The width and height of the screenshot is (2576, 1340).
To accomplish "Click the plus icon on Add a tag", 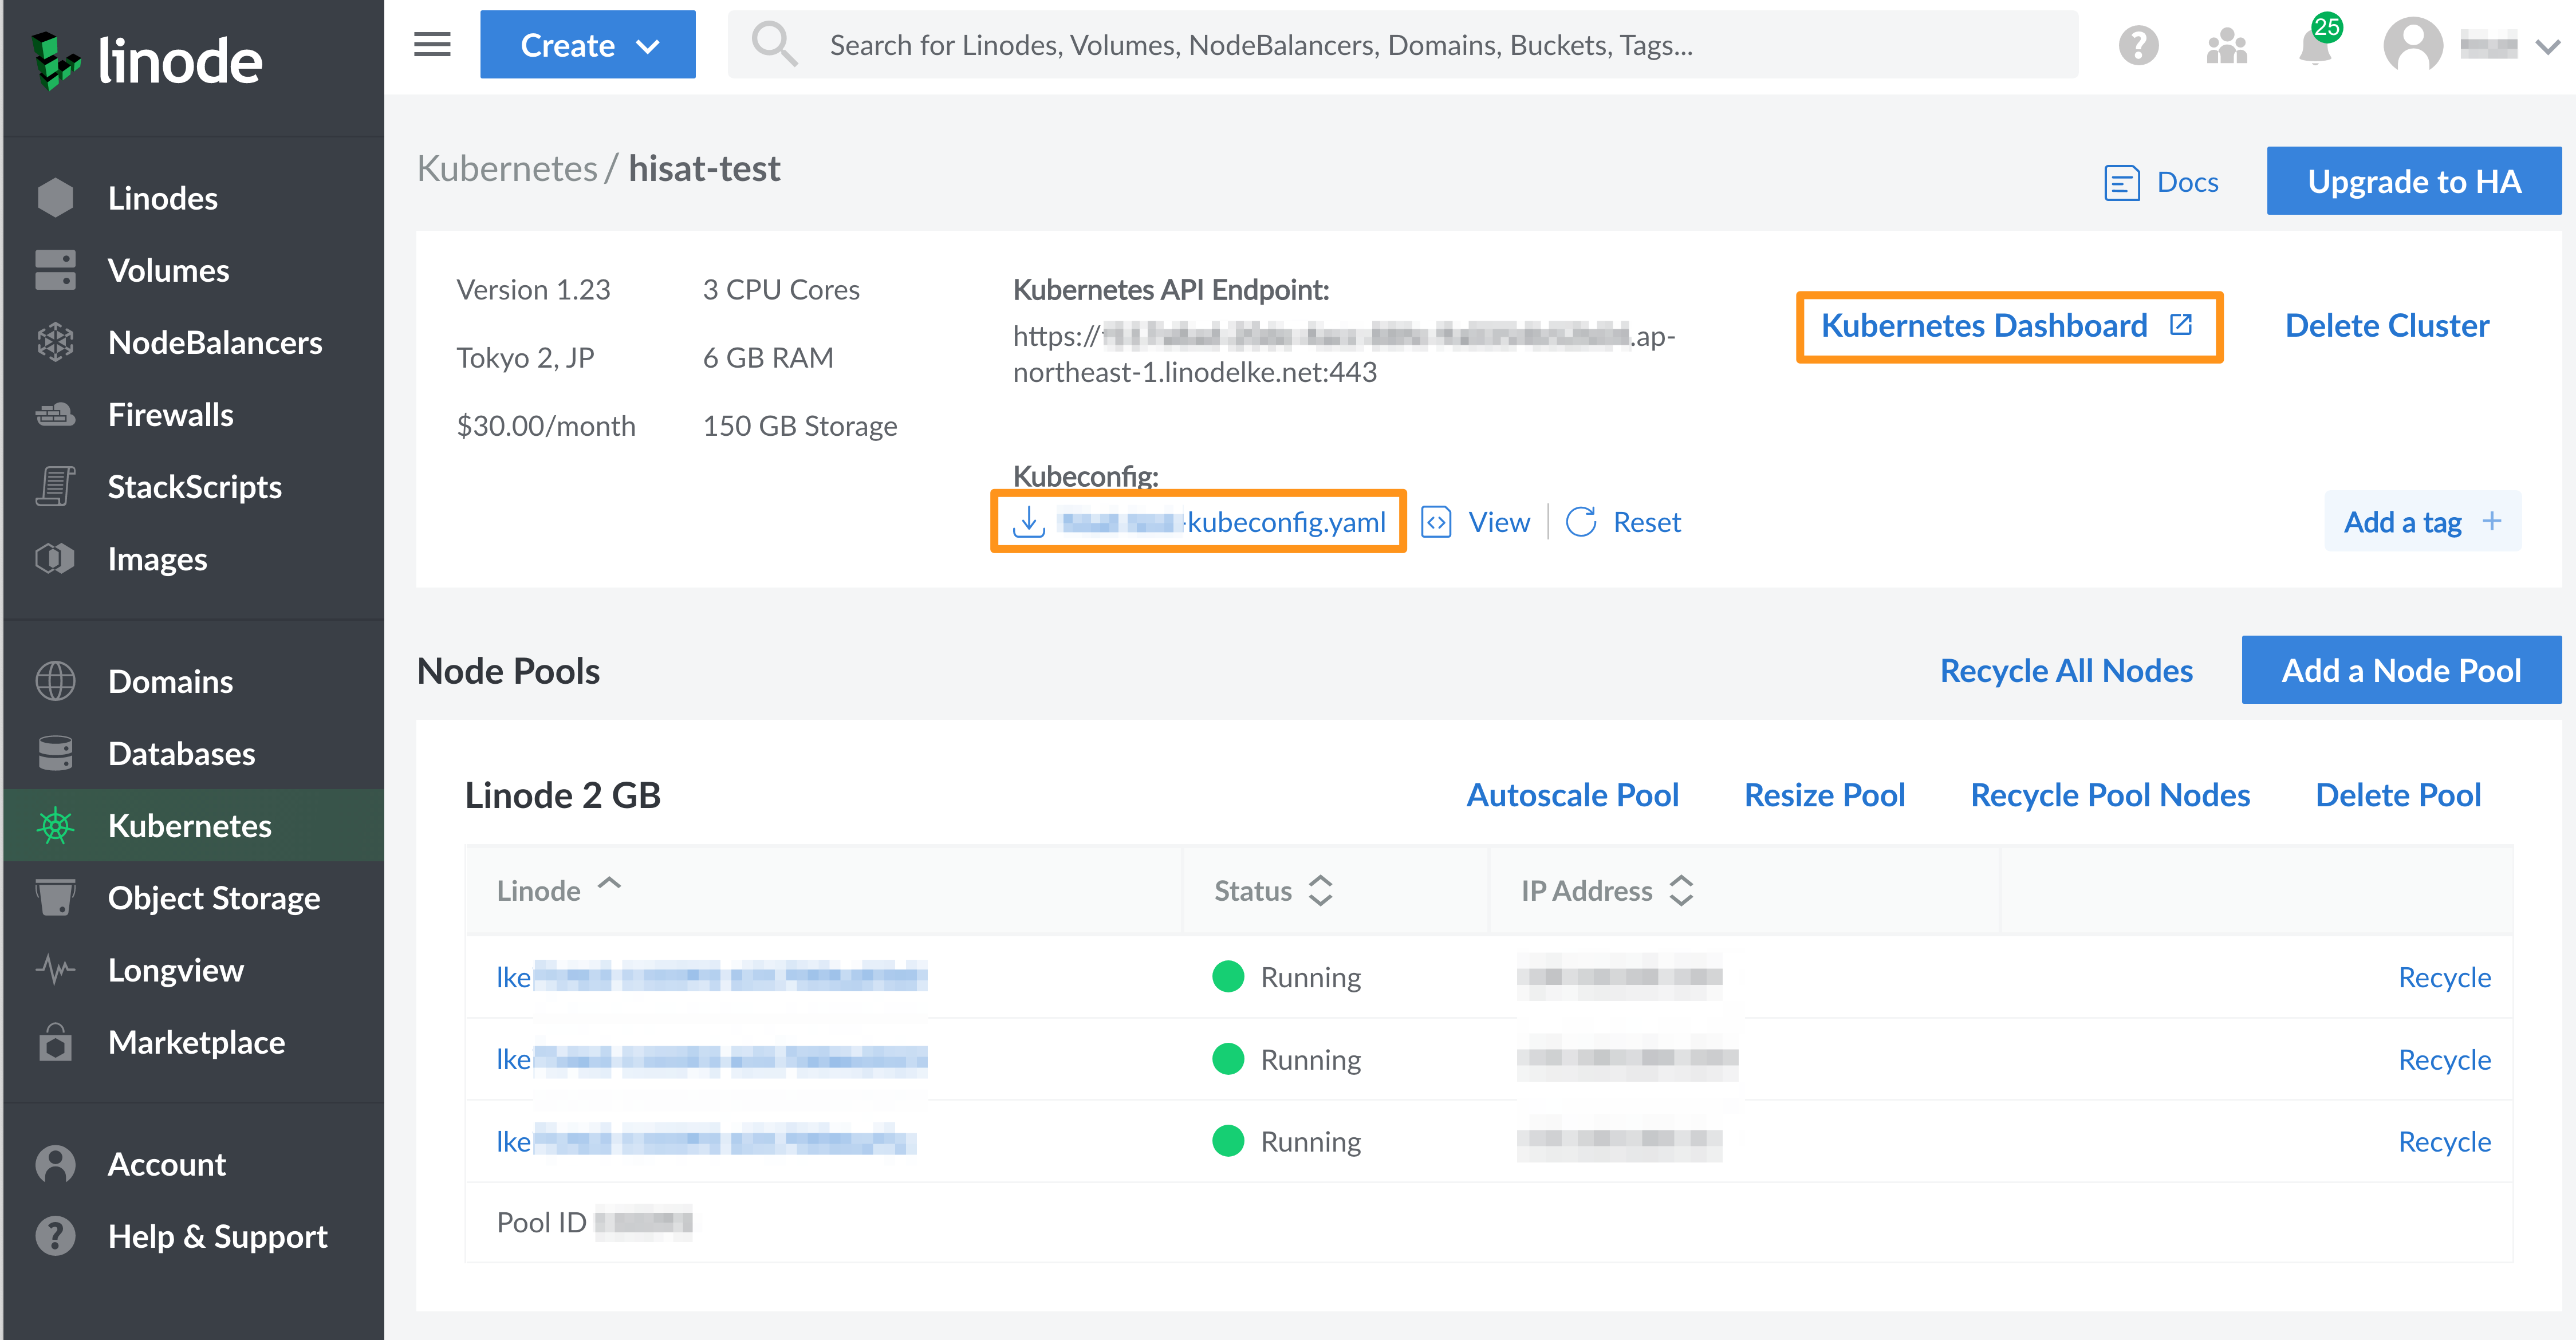I will [x=2492, y=521].
